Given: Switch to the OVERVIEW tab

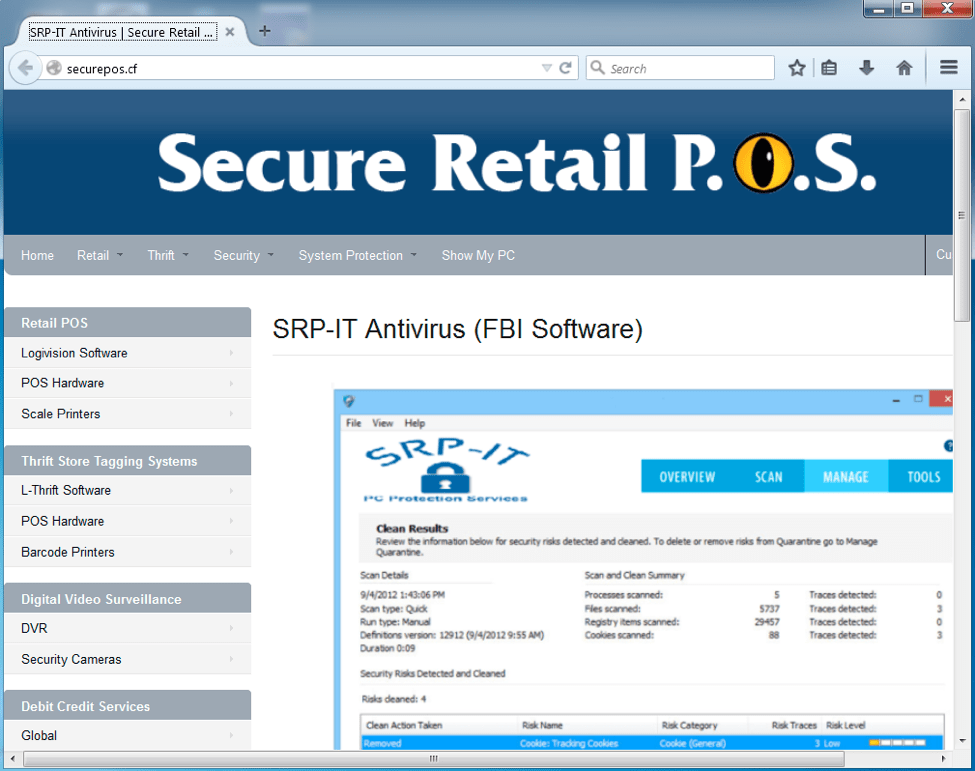Looking at the screenshot, I should tap(687, 477).
